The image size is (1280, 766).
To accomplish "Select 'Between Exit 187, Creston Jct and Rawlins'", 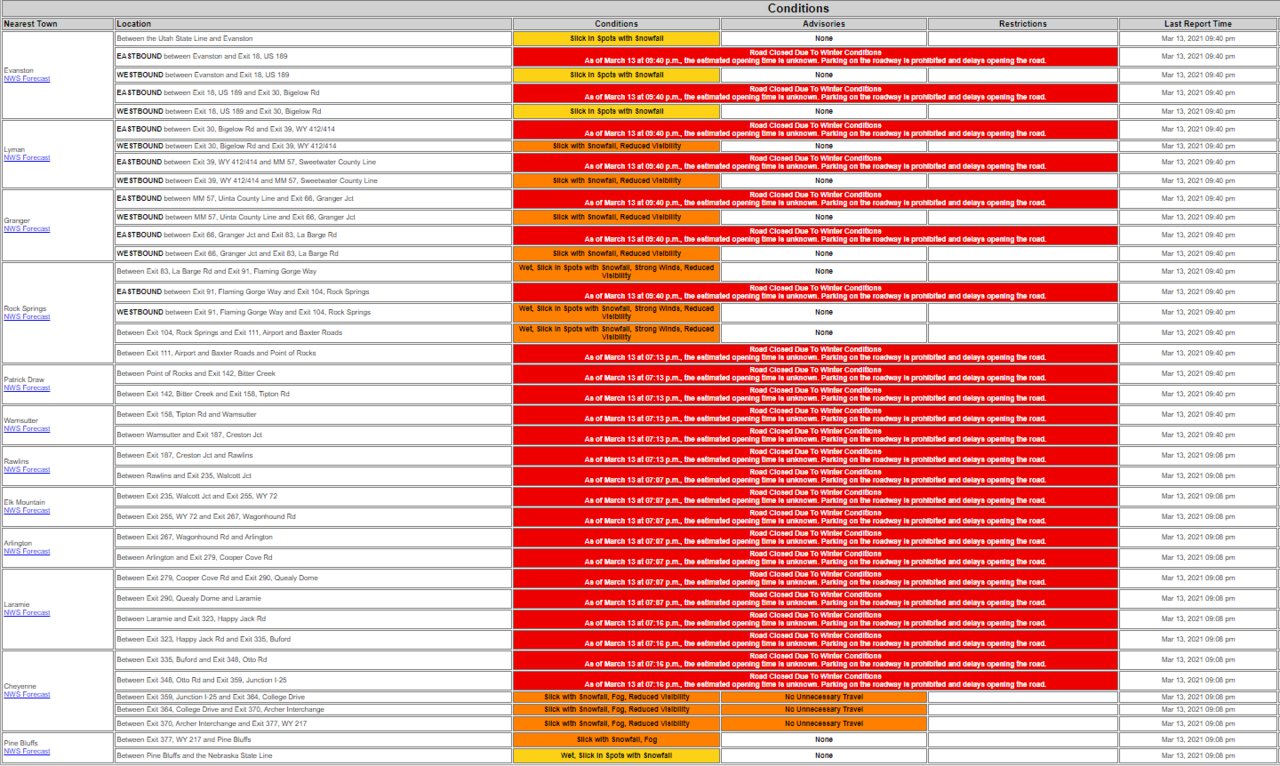I will (x=314, y=455).
